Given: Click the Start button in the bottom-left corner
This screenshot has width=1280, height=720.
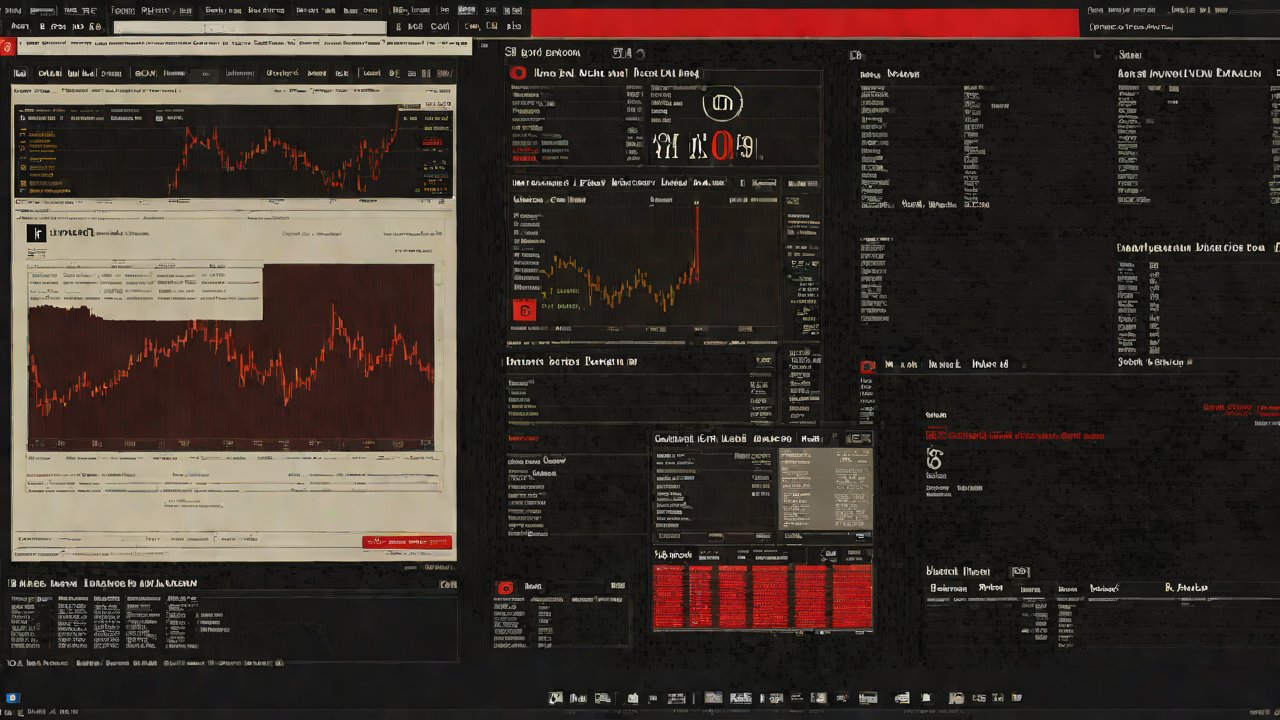Looking at the screenshot, I should point(13,698).
